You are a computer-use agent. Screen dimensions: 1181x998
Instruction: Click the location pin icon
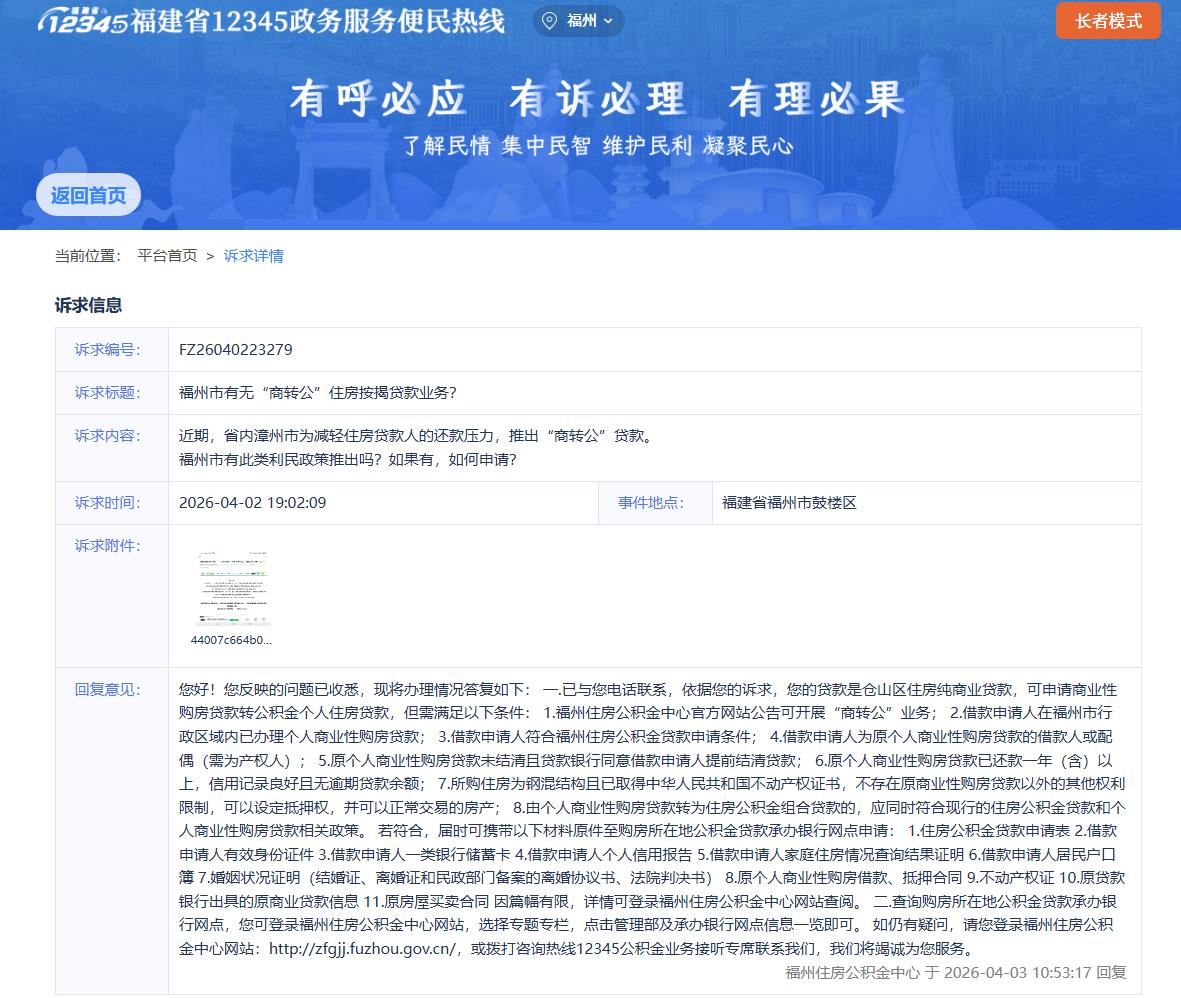[x=548, y=21]
